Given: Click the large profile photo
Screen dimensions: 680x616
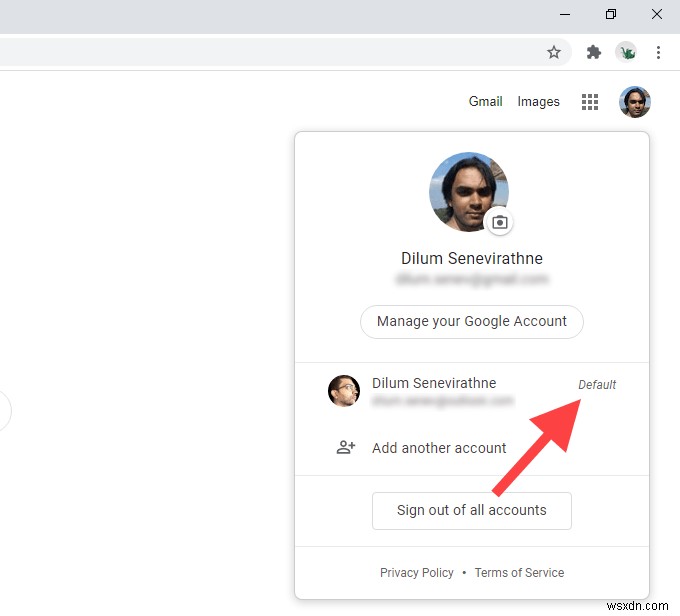Looking at the screenshot, I should [469, 192].
